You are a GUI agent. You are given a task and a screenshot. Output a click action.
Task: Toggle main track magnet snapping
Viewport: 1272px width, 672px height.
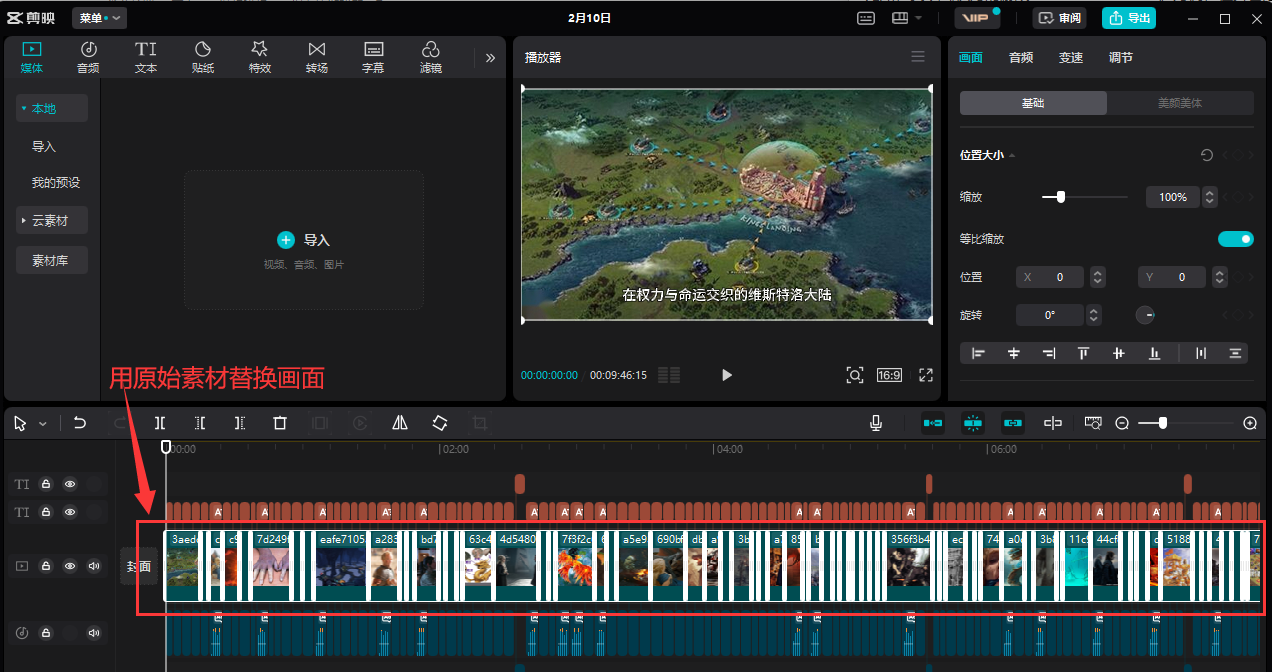[933, 424]
